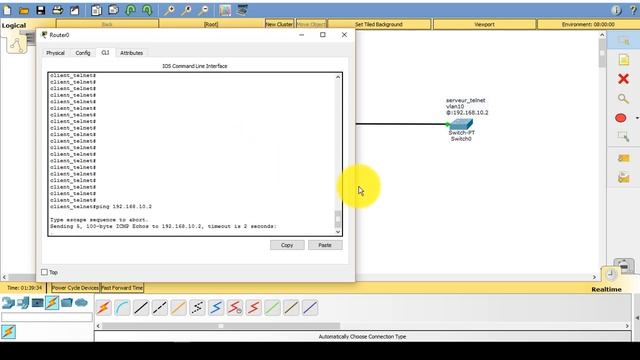The width and height of the screenshot is (640, 360).
Task: Pick blue Coaxial cable
Action: pyautogui.click(x=216, y=308)
